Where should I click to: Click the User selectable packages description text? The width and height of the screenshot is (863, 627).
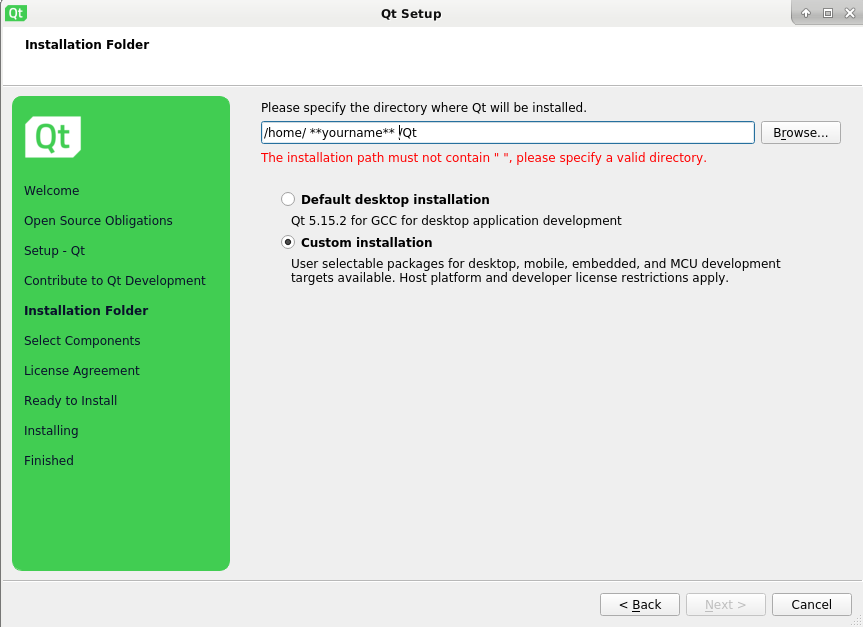(536, 270)
